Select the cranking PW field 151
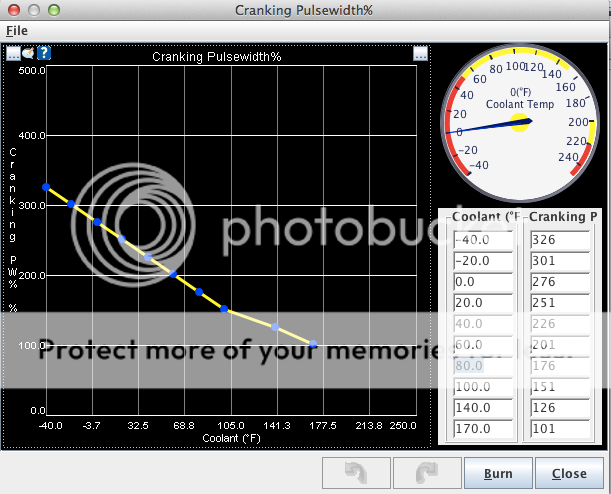The width and height of the screenshot is (611, 494). (x=560, y=387)
